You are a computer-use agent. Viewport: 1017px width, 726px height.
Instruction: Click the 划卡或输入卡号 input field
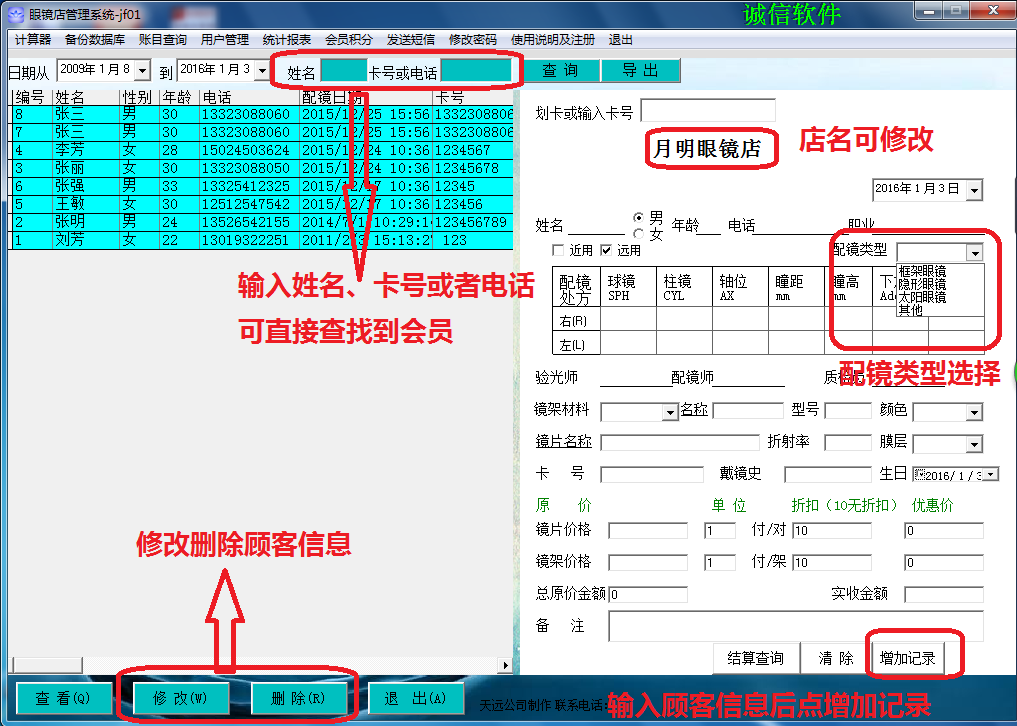[x=708, y=110]
